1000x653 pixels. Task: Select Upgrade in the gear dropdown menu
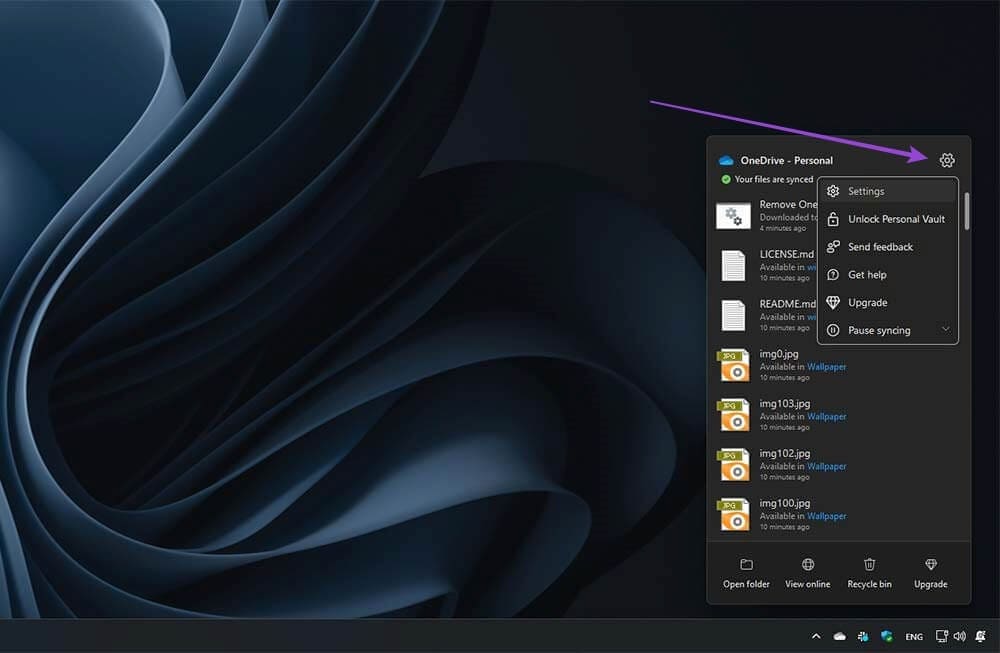pyautogui.click(x=888, y=303)
